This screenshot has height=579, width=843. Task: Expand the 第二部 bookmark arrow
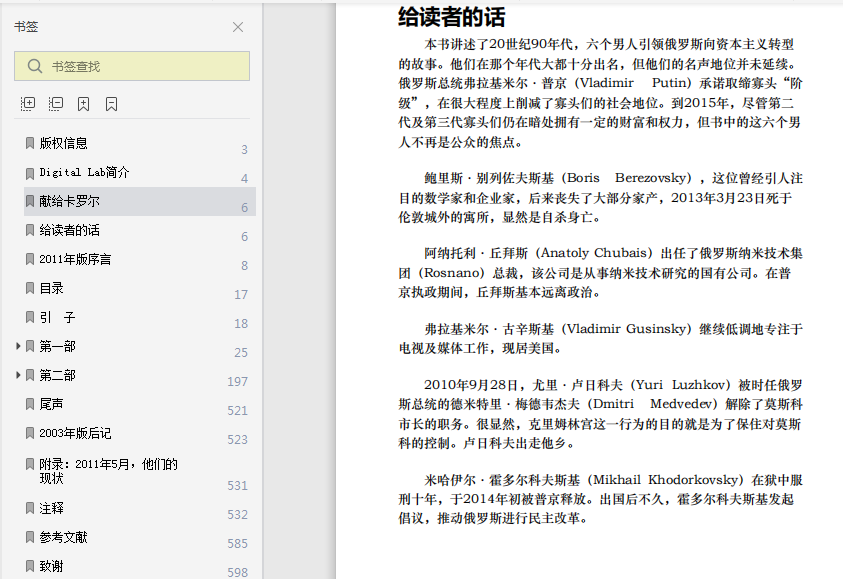[x=18, y=375]
